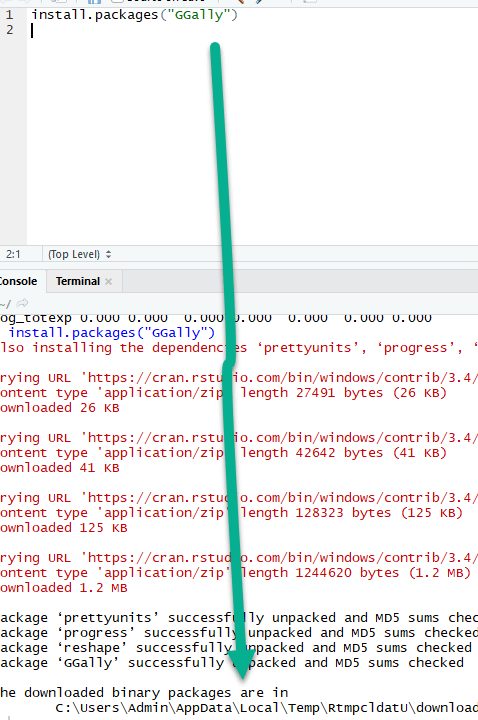Click the package 'progress' unpacked line
Viewport: 478px width, 720px height.
239,633
